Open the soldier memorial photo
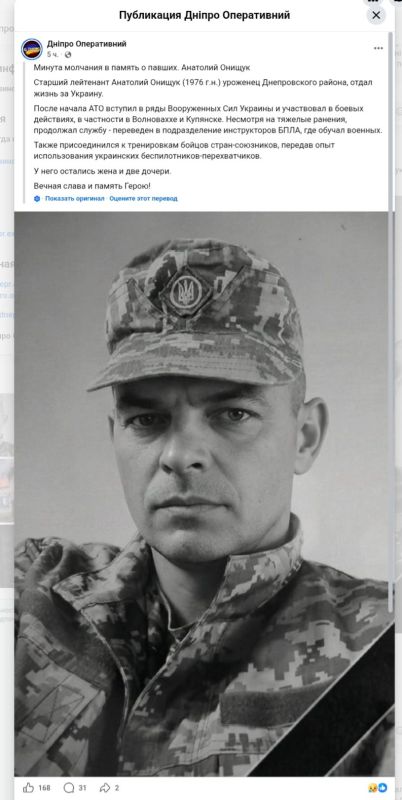This screenshot has width=402, height=800. point(201,494)
